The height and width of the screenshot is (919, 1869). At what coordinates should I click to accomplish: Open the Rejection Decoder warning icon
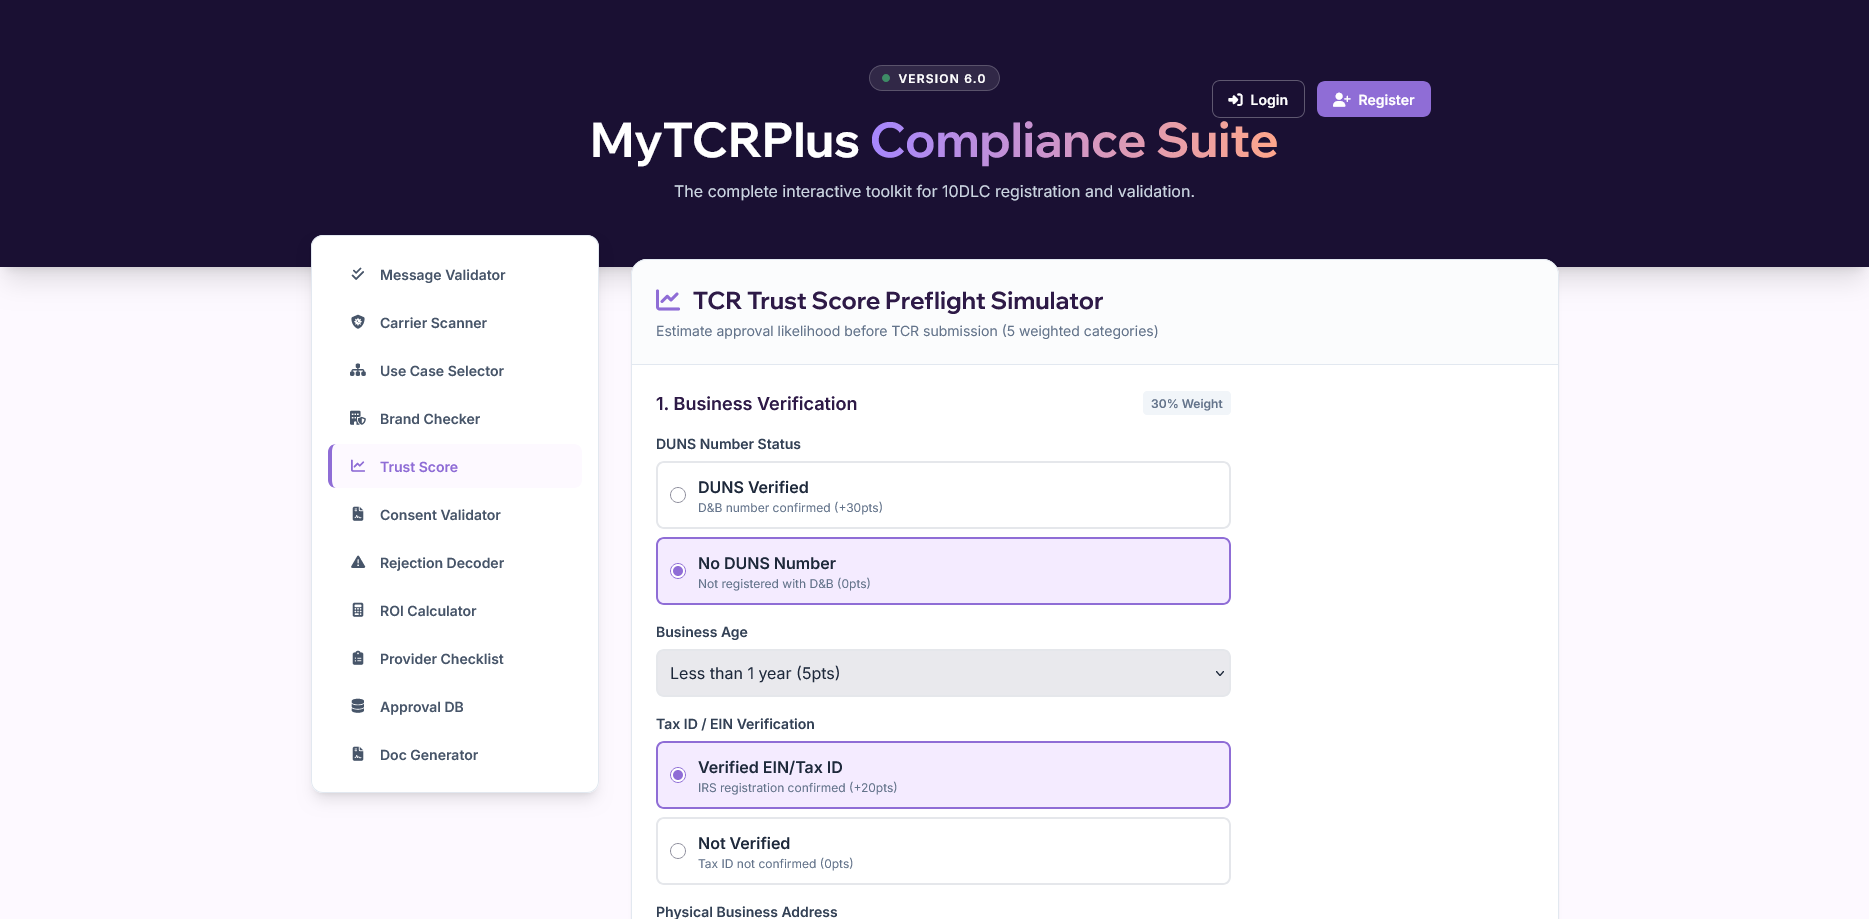(357, 562)
